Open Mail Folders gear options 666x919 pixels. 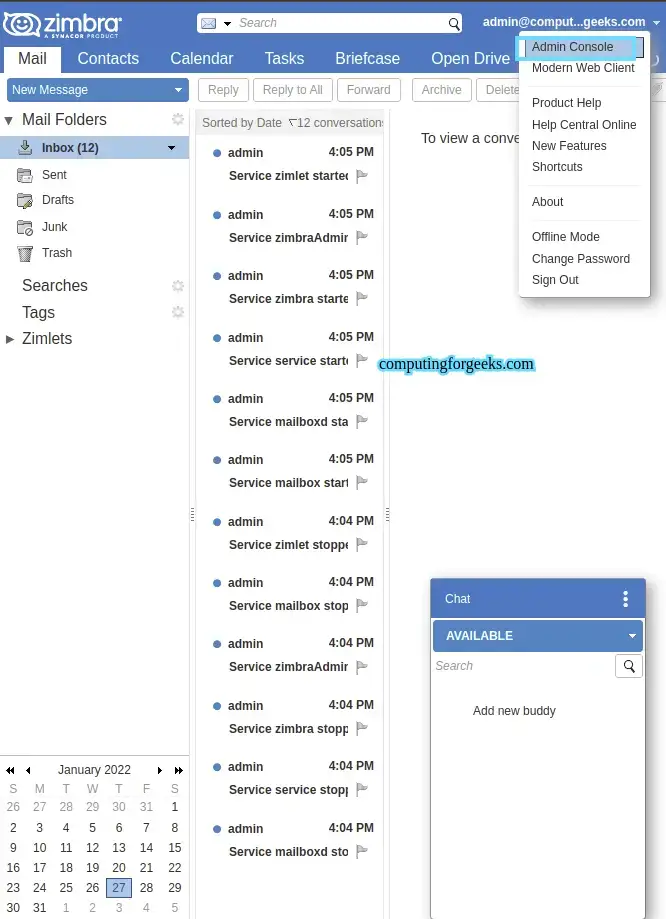[x=178, y=120]
